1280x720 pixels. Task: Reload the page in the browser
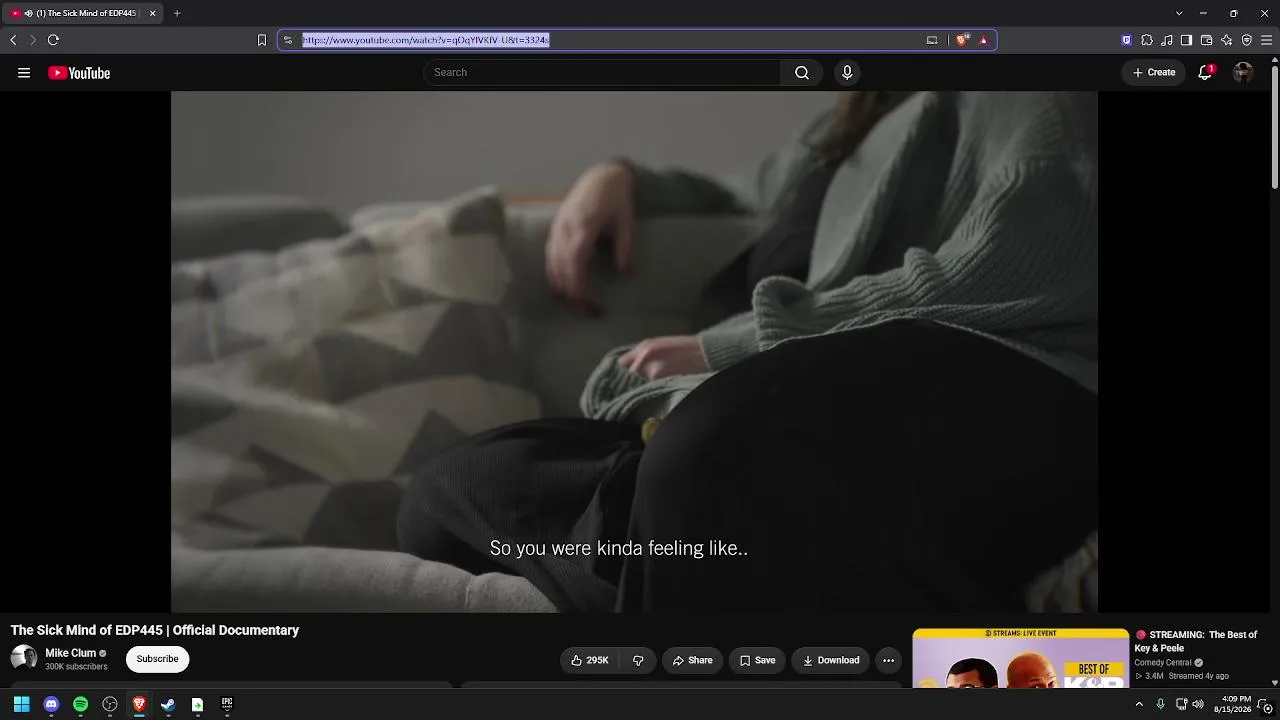(53, 40)
